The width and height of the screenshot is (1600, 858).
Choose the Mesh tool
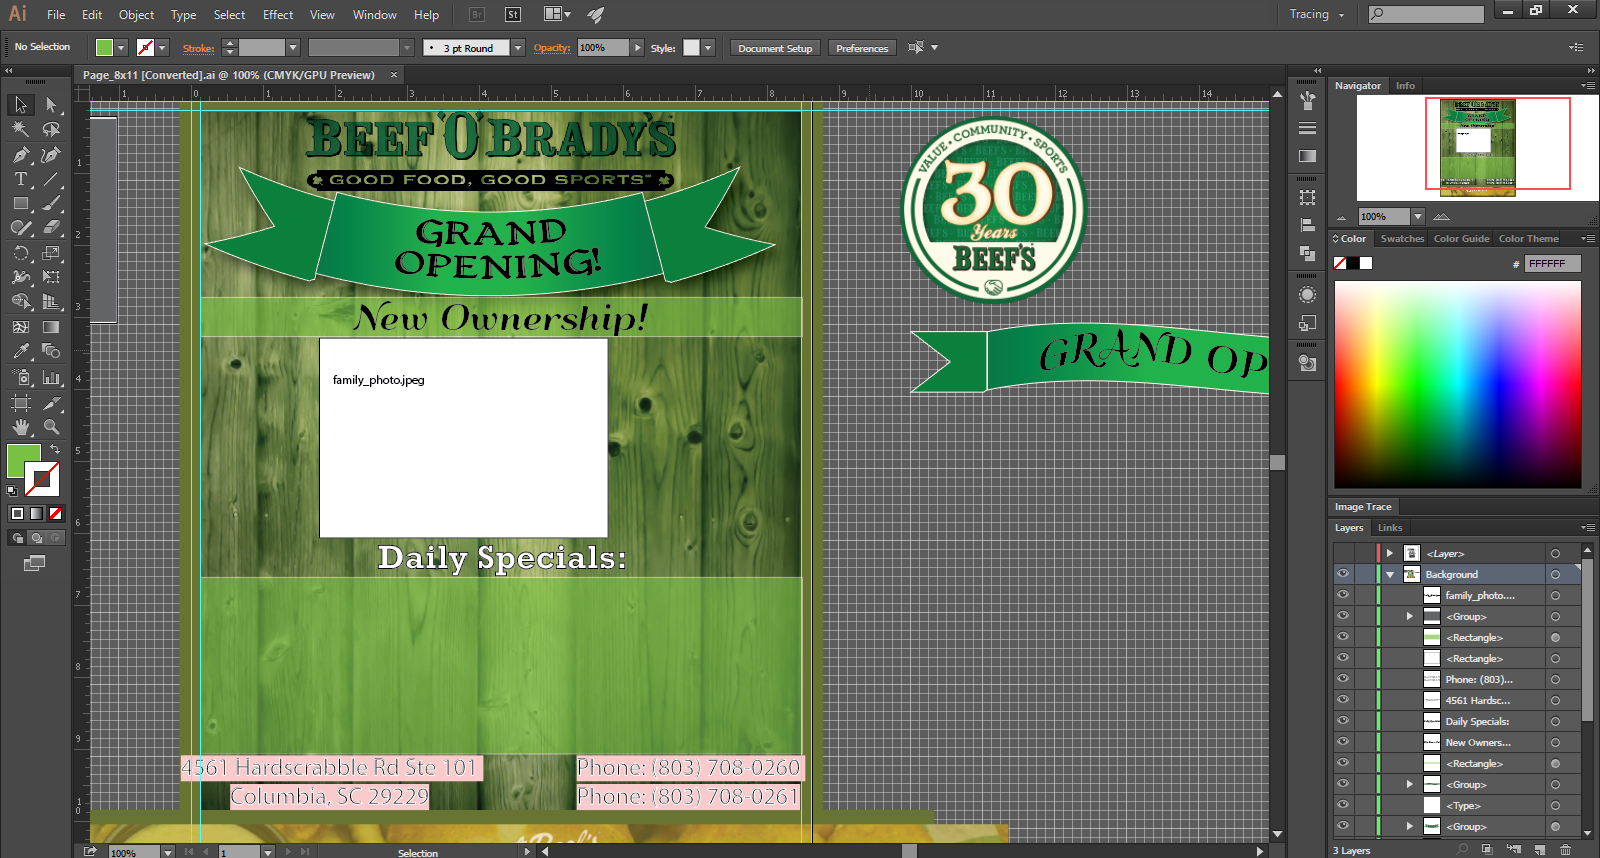pyautogui.click(x=21, y=327)
